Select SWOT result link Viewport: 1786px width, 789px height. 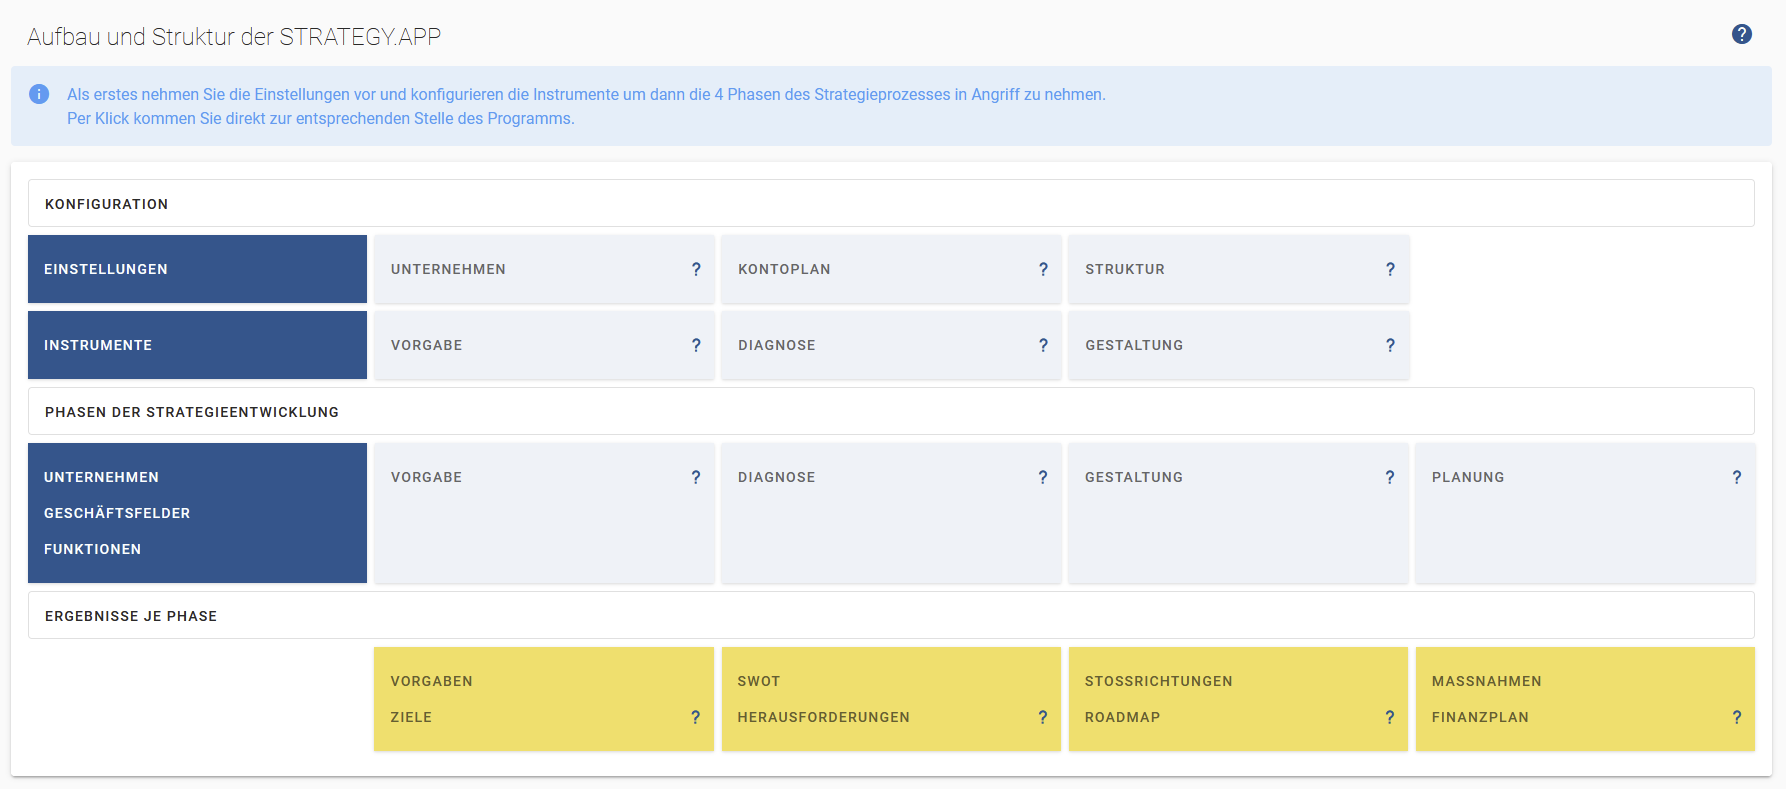click(758, 681)
